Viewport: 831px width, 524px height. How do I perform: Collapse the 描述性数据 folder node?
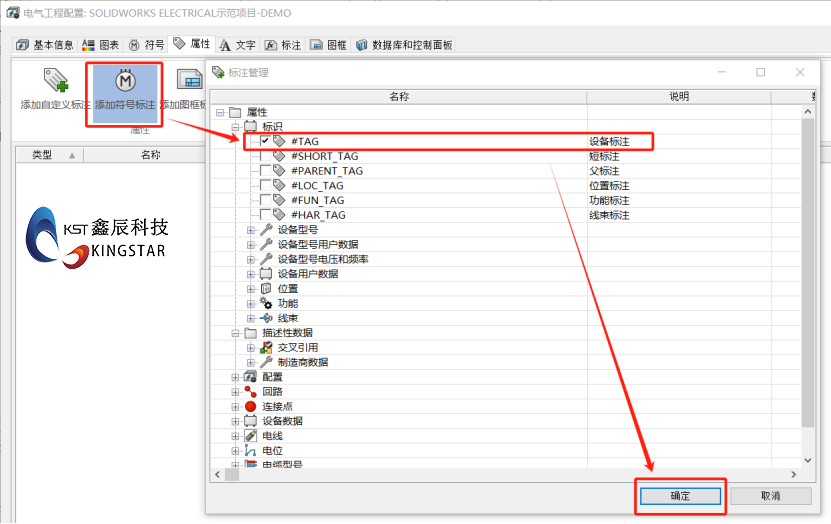click(236, 333)
